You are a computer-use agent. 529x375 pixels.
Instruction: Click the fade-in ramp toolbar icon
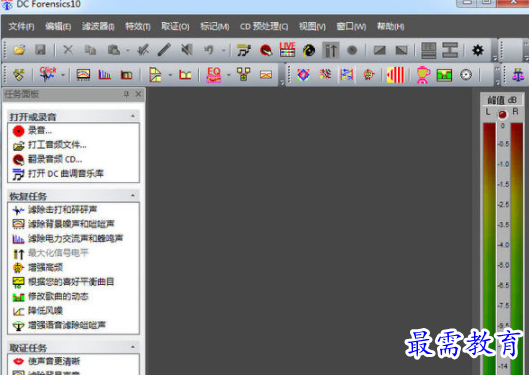(380, 51)
